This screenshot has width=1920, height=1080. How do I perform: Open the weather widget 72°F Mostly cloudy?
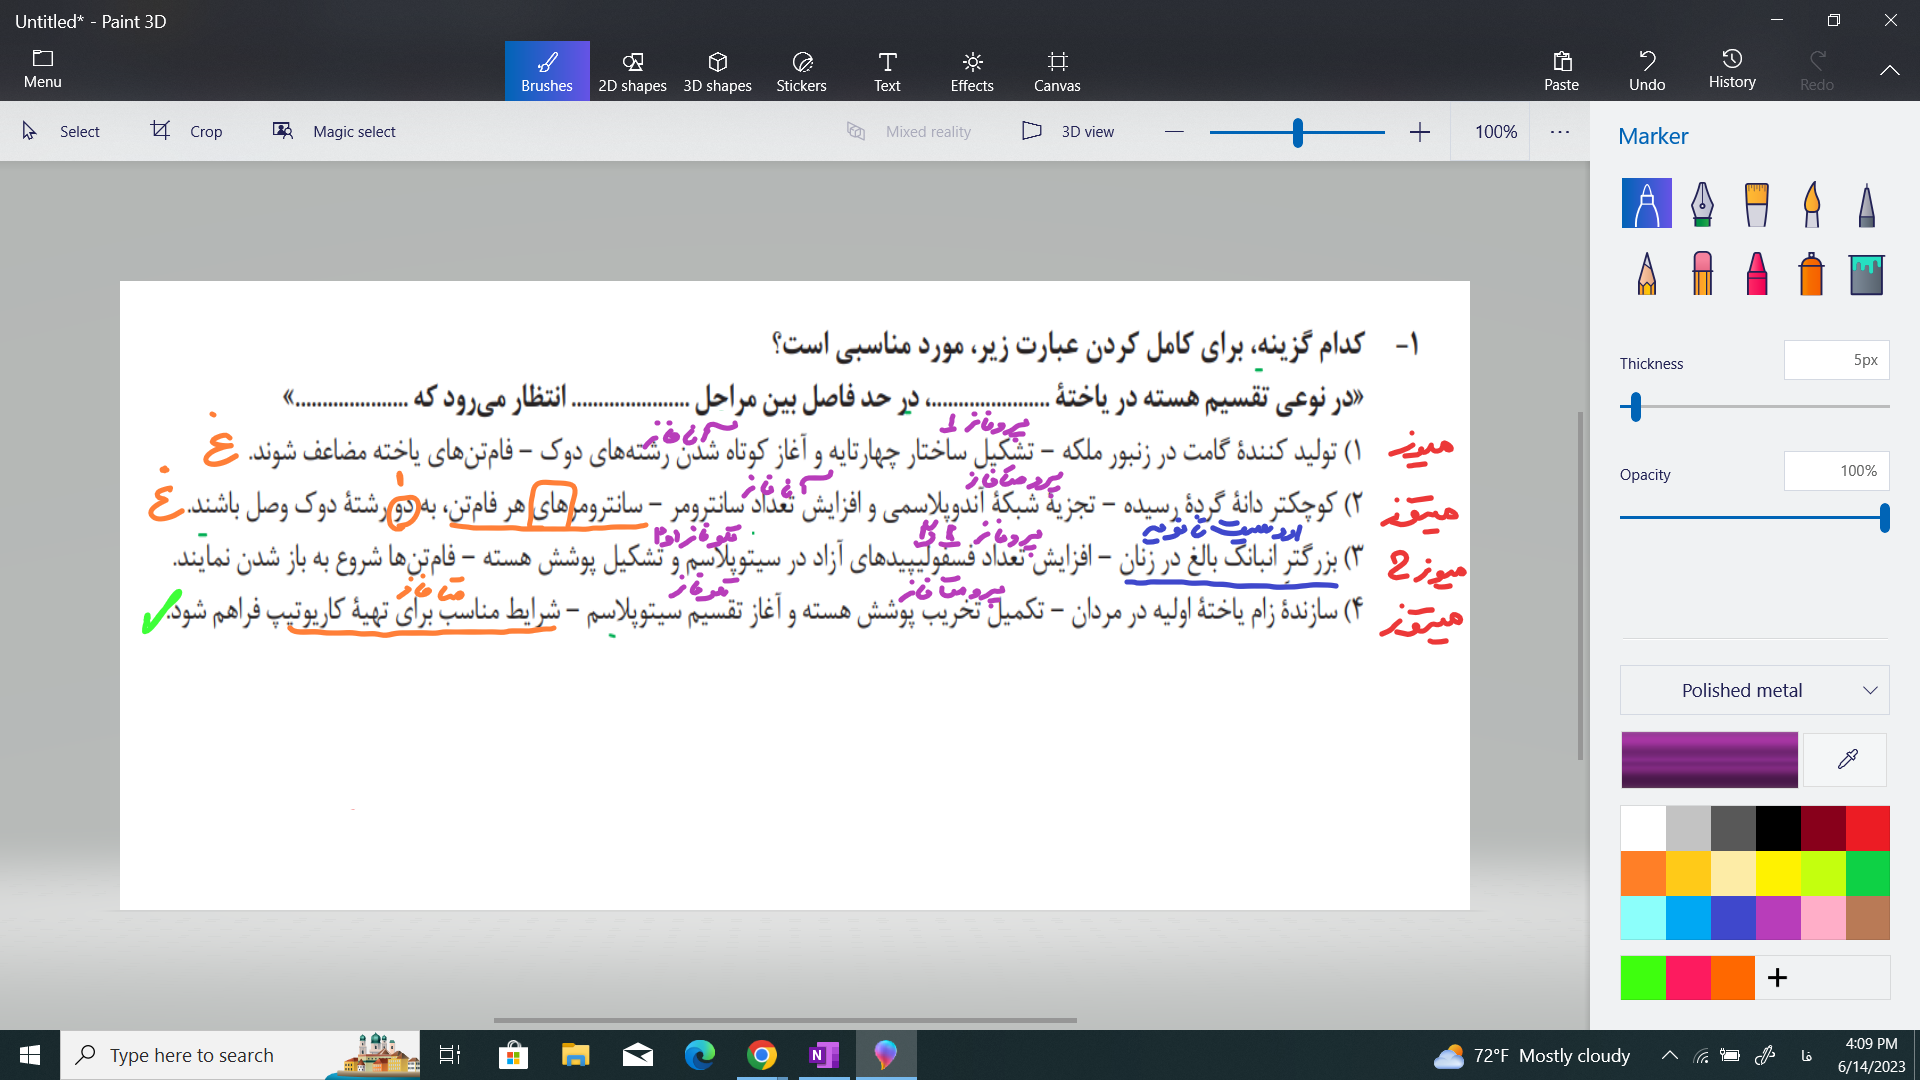click(x=1532, y=1055)
